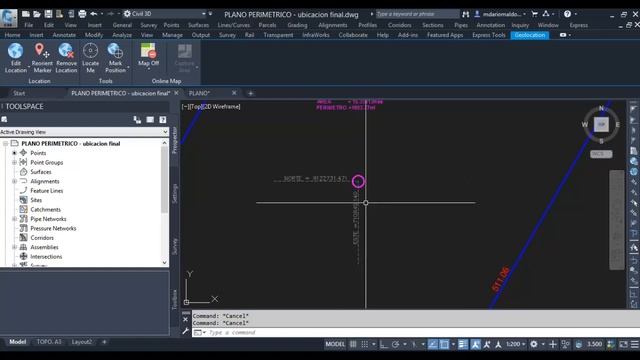Expand the Pipe Networks tree node

pos(14,219)
